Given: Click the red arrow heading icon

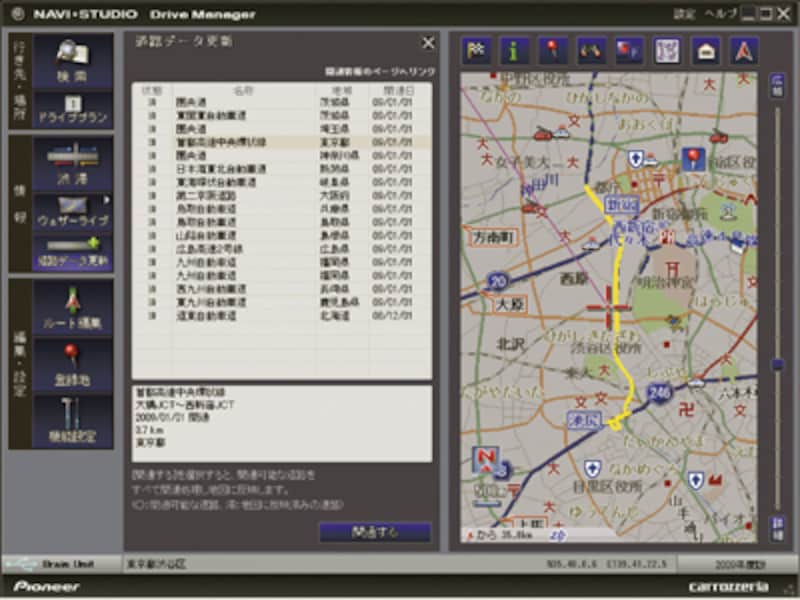Looking at the screenshot, I should point(744,50).
